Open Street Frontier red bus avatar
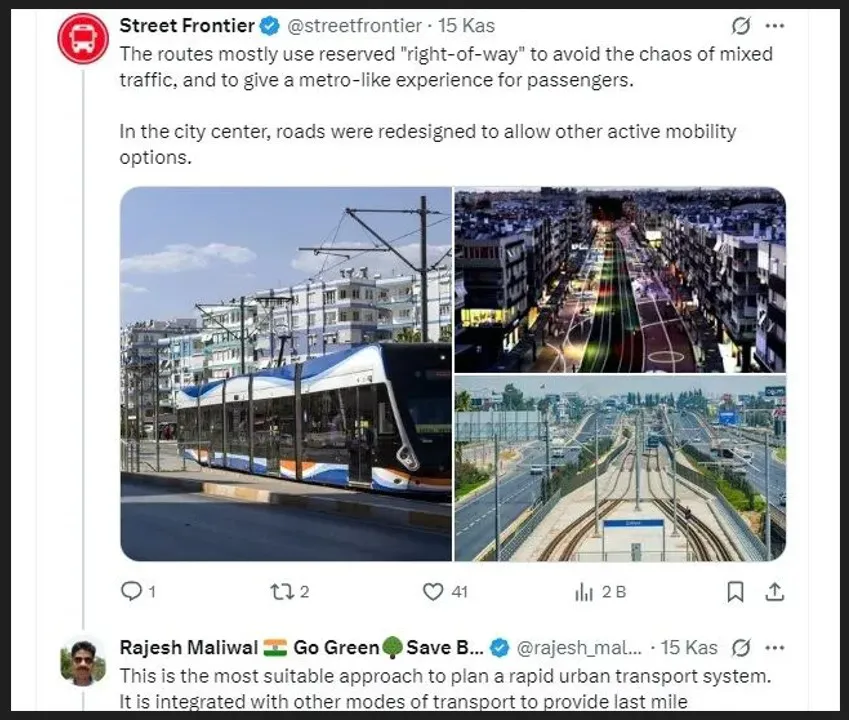The height and width of the screenshot is (720, 849). tap(83, 40)
